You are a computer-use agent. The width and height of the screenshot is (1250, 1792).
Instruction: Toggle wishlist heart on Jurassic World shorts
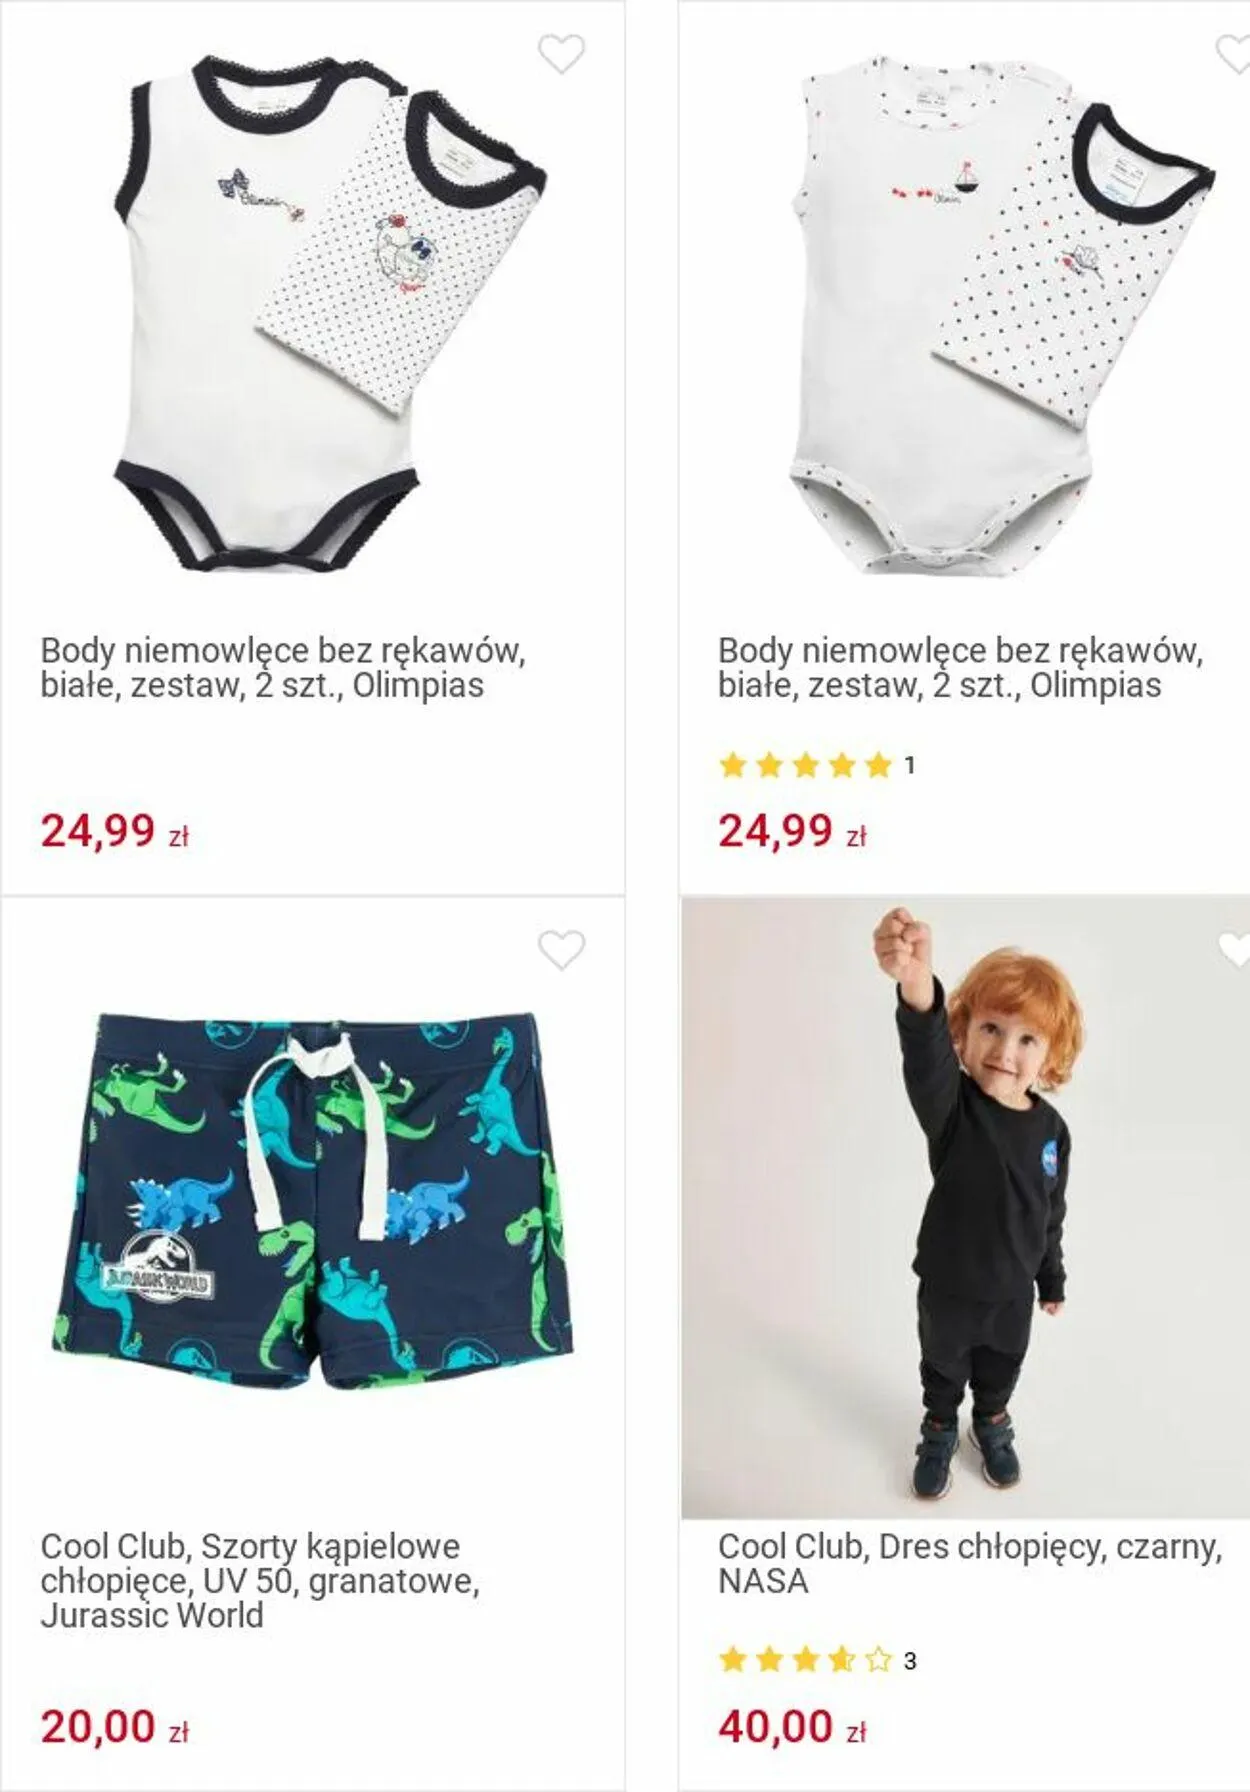point(561,950)
